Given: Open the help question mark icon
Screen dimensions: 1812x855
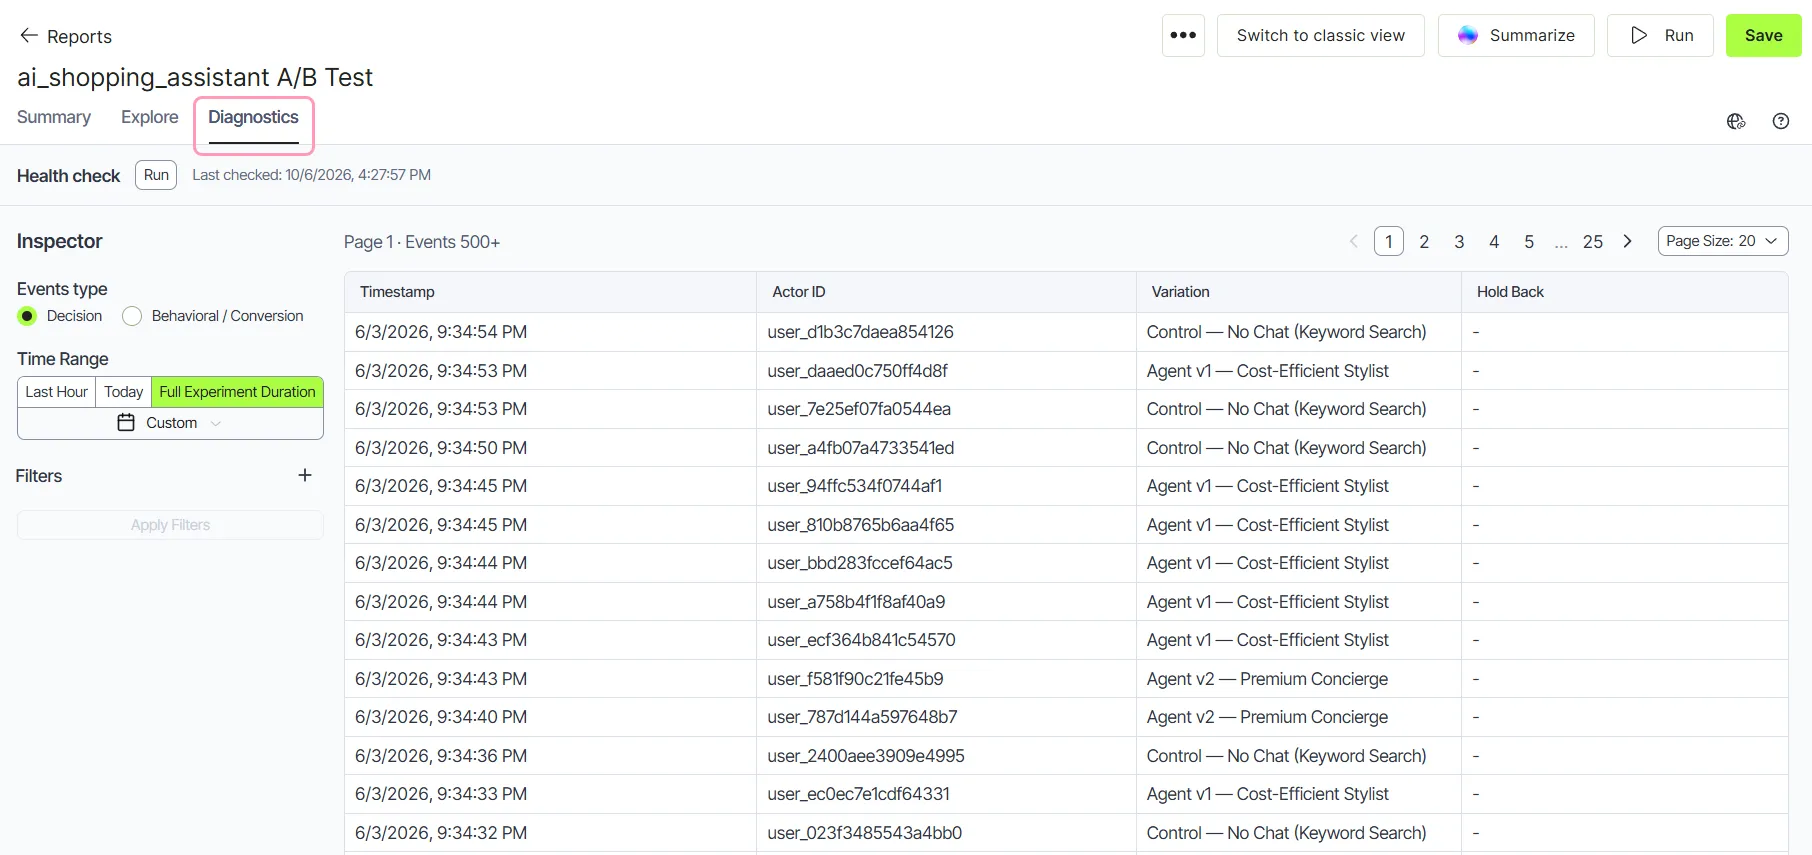Looking at the screenshot, I should pyautogui.click(x=1781, y=121).
